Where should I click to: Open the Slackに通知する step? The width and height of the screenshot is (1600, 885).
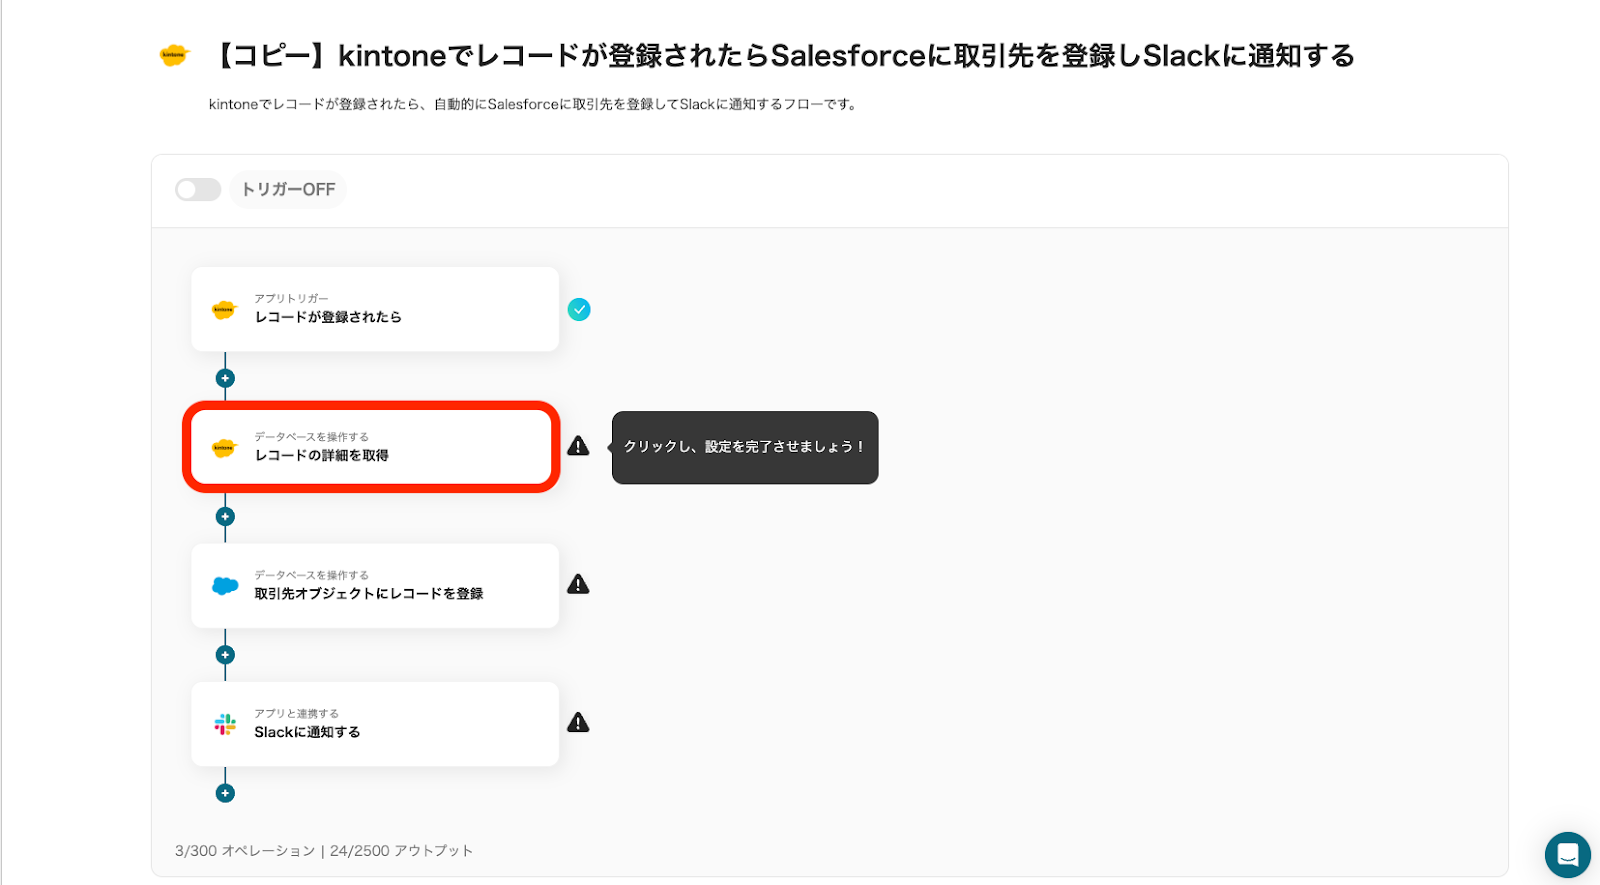375,724
